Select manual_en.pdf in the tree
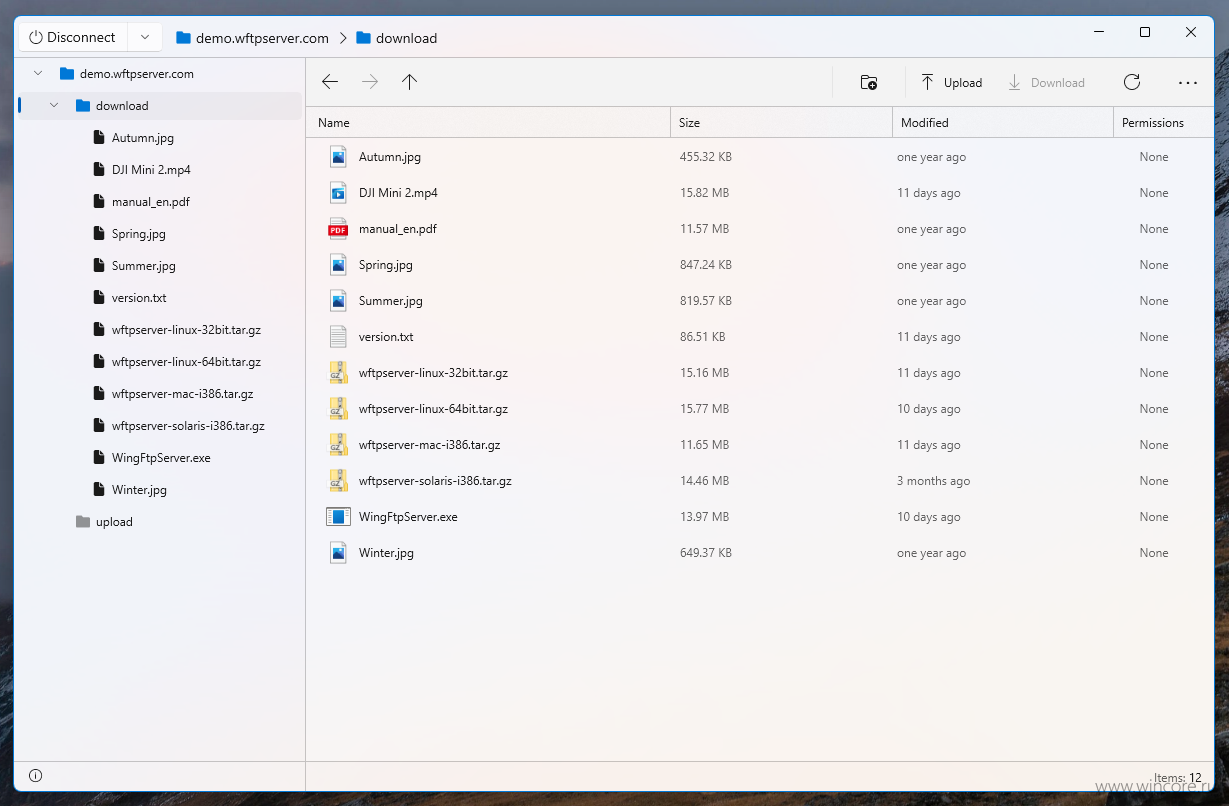The height and width of the screenshot is (806, 1229). (151, 202)
